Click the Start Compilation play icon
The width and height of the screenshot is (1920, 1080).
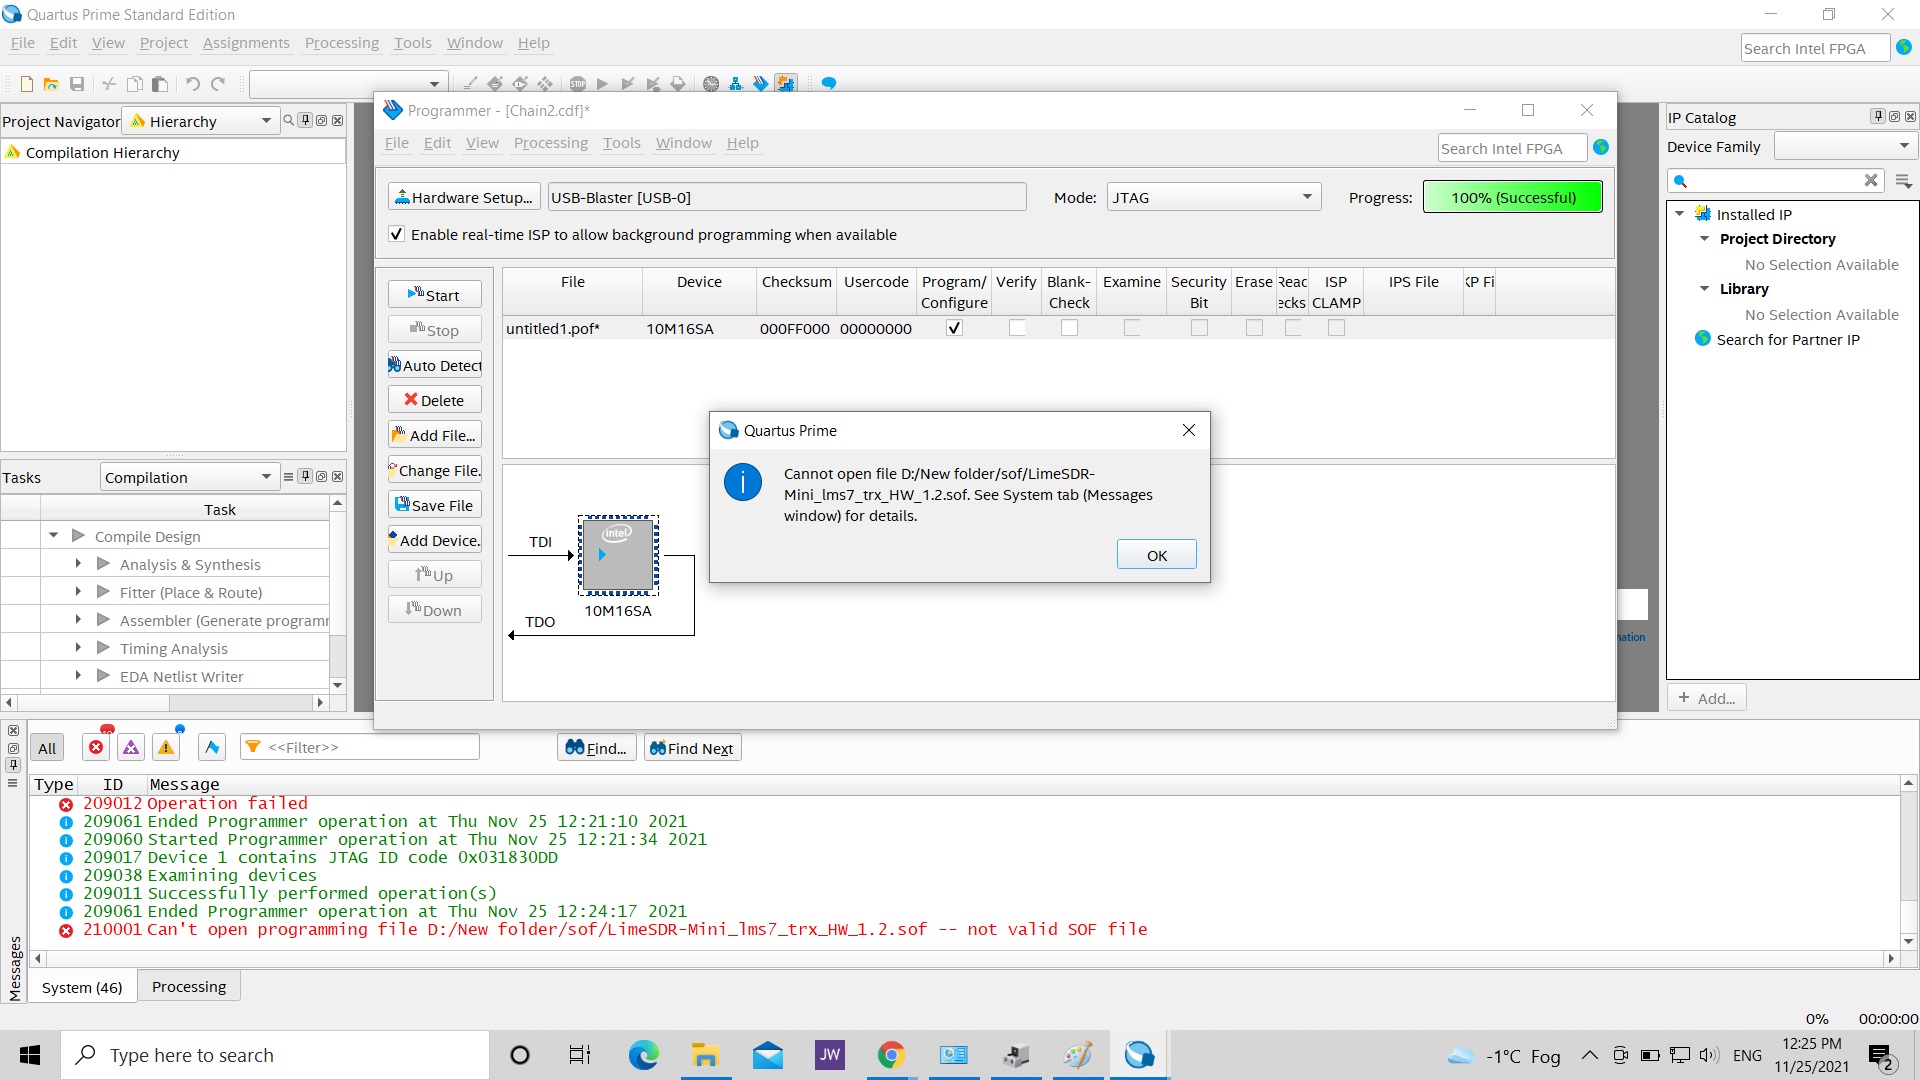pyautogui.click(x=602, y=84)
